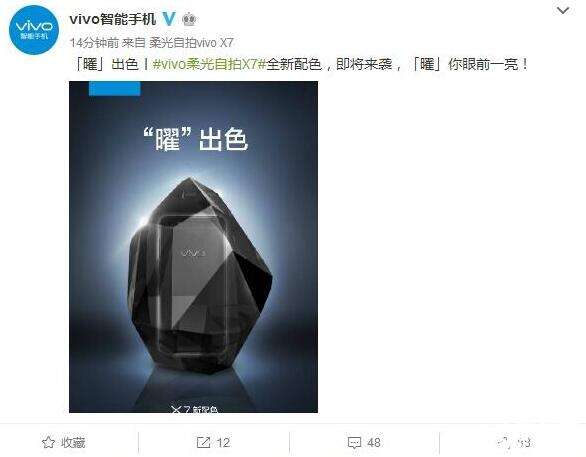
Task: Click the 收藏 favorite label
Action: 73,443
